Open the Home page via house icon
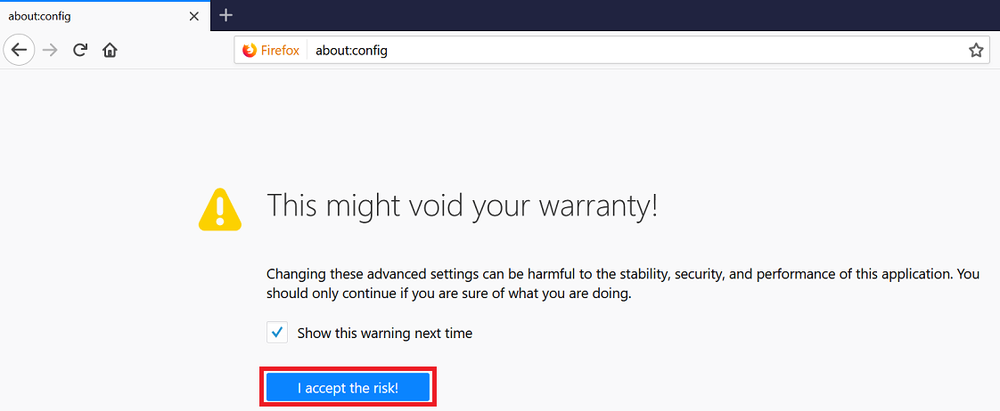 pos(110,50)
